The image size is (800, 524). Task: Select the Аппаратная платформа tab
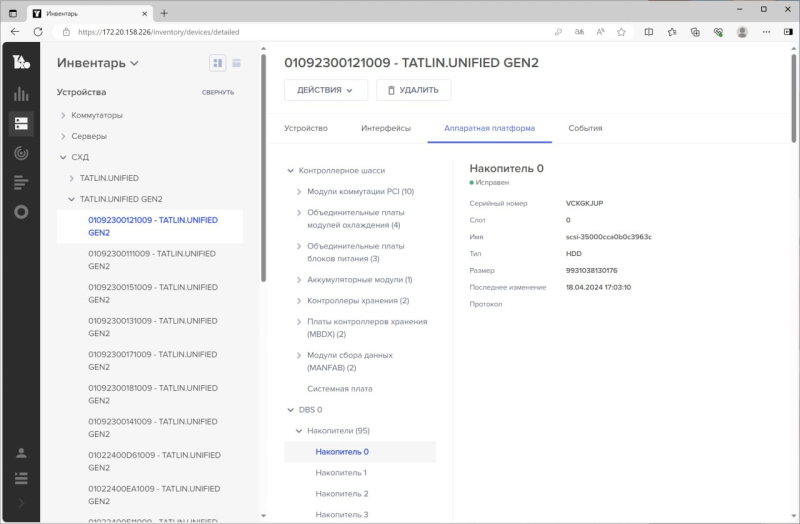pyautogui.click(x=489, y=128)
